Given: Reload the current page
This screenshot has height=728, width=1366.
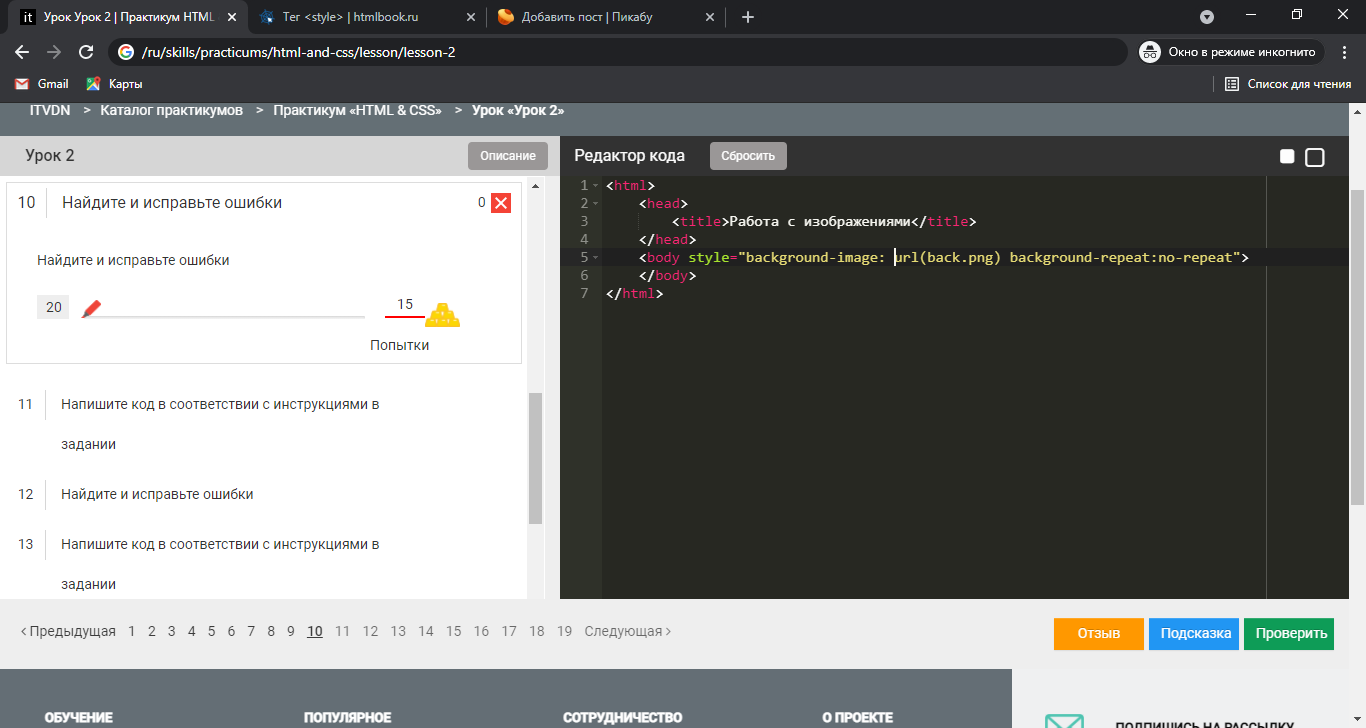Looking at the screenshot, I should (86, 52).
